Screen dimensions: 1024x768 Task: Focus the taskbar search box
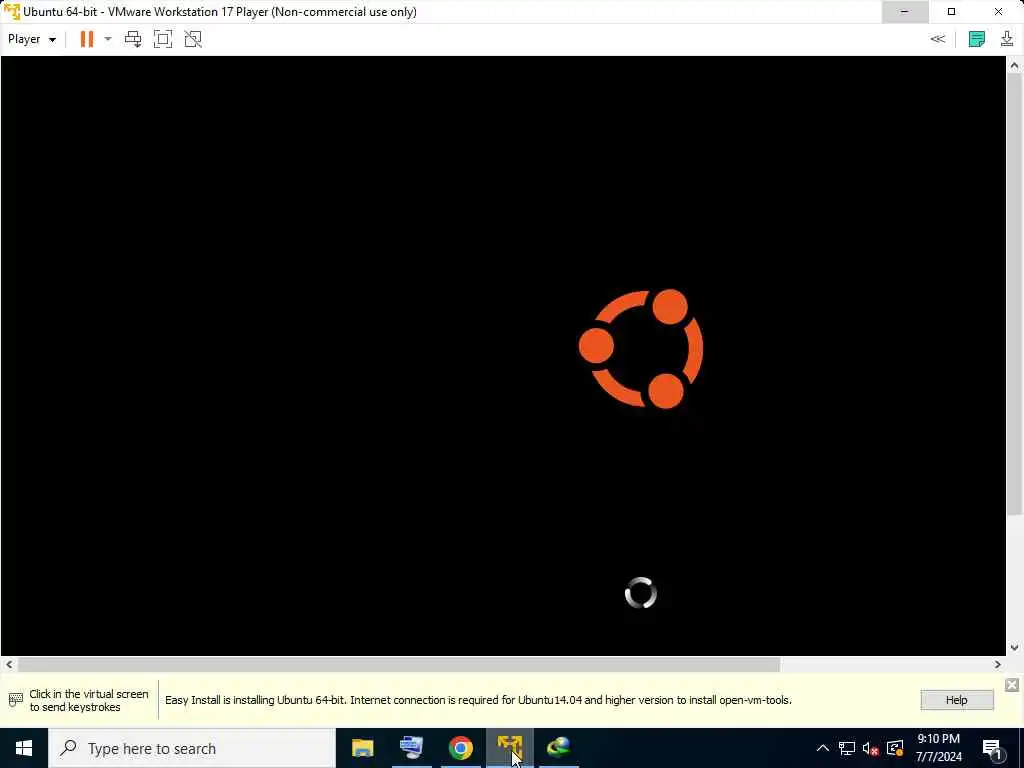191,748
